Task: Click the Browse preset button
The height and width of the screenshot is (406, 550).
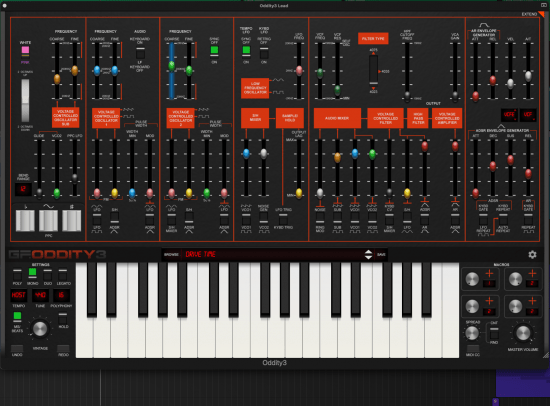Action: [x=172, y=254]
